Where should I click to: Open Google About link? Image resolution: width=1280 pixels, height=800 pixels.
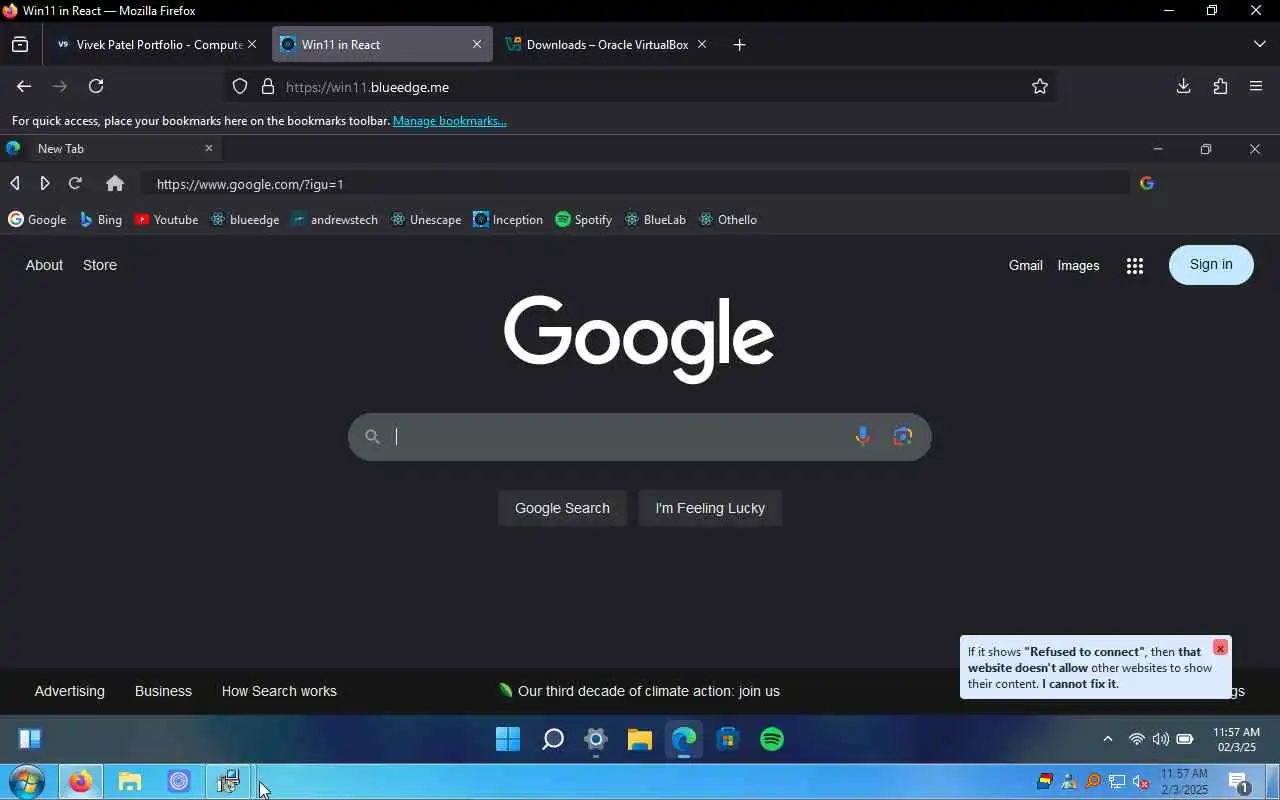[x=44, y=265]
